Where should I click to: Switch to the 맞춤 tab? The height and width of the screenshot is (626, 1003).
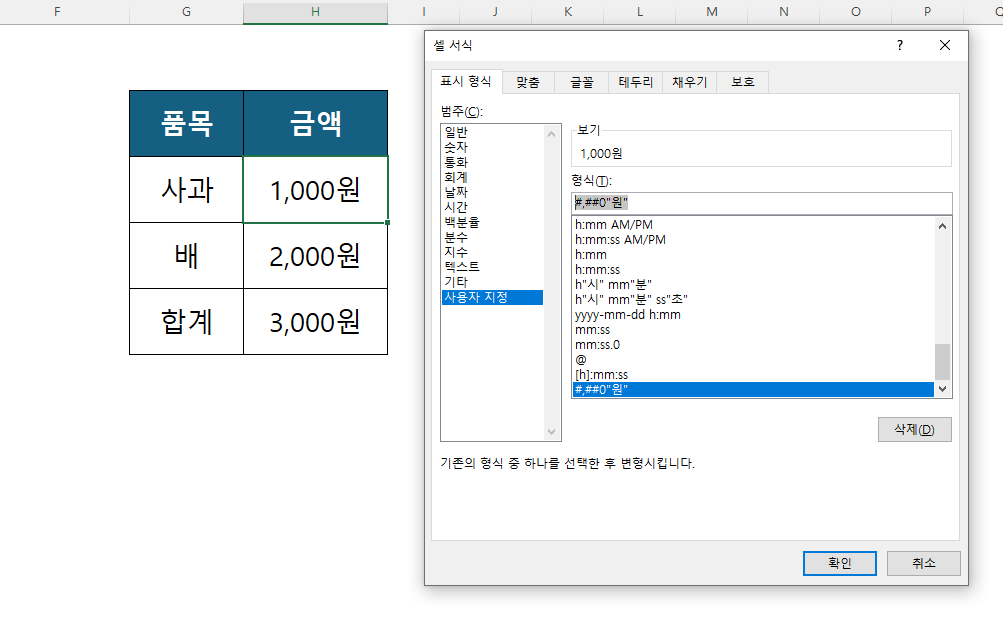click(527, 82)
